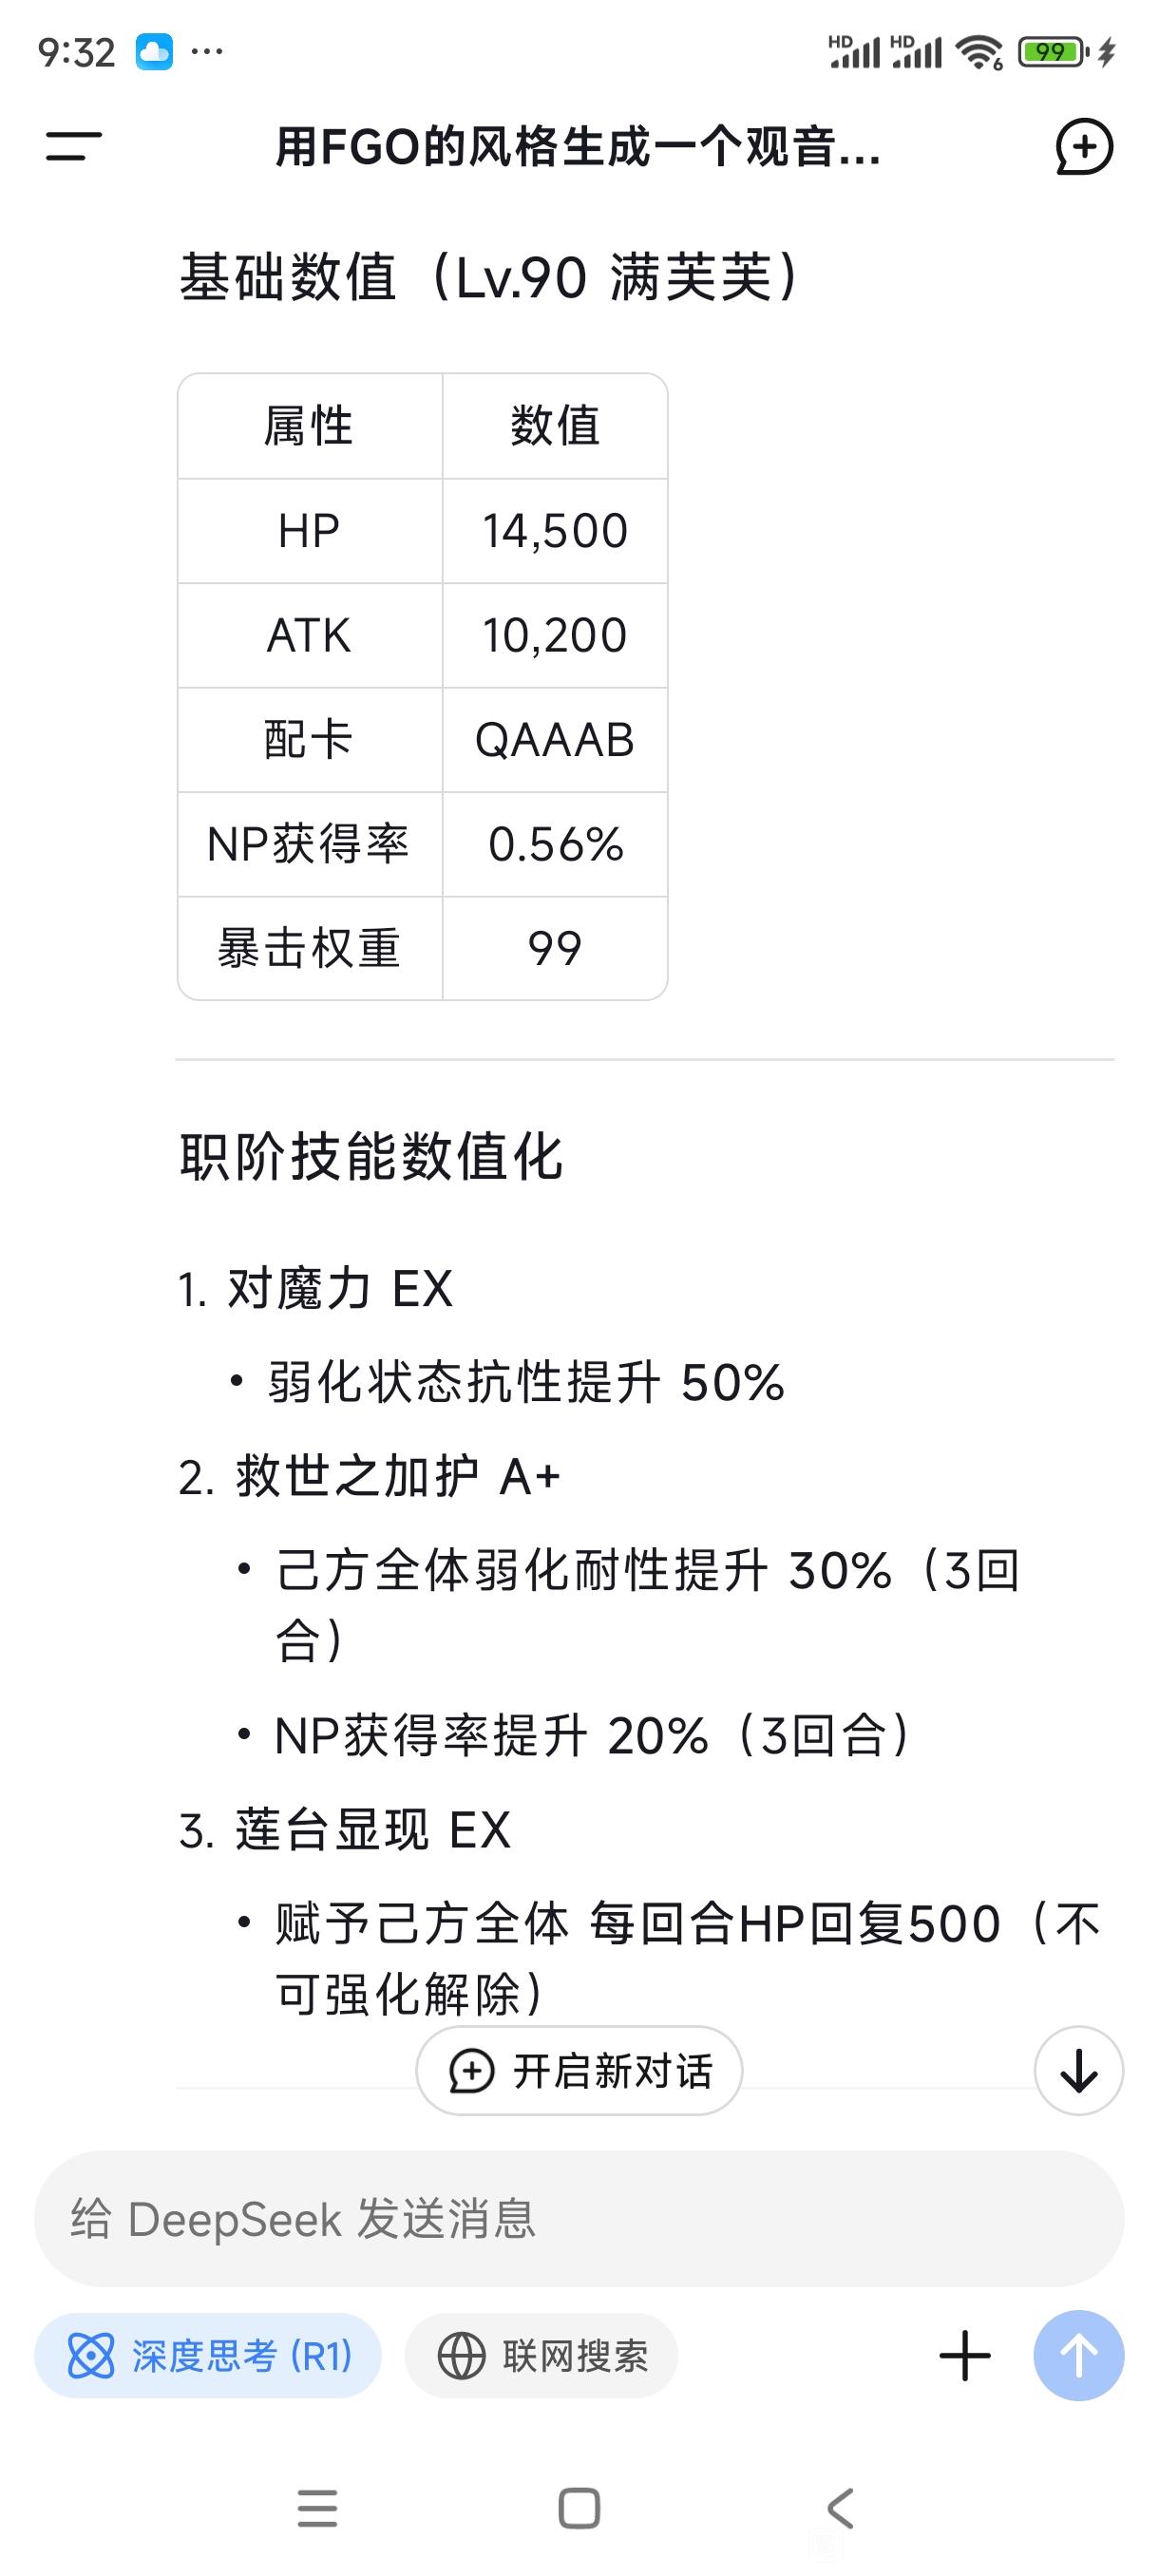
Task: Tap the send arrow button
Action: tap(1078, 2355)
